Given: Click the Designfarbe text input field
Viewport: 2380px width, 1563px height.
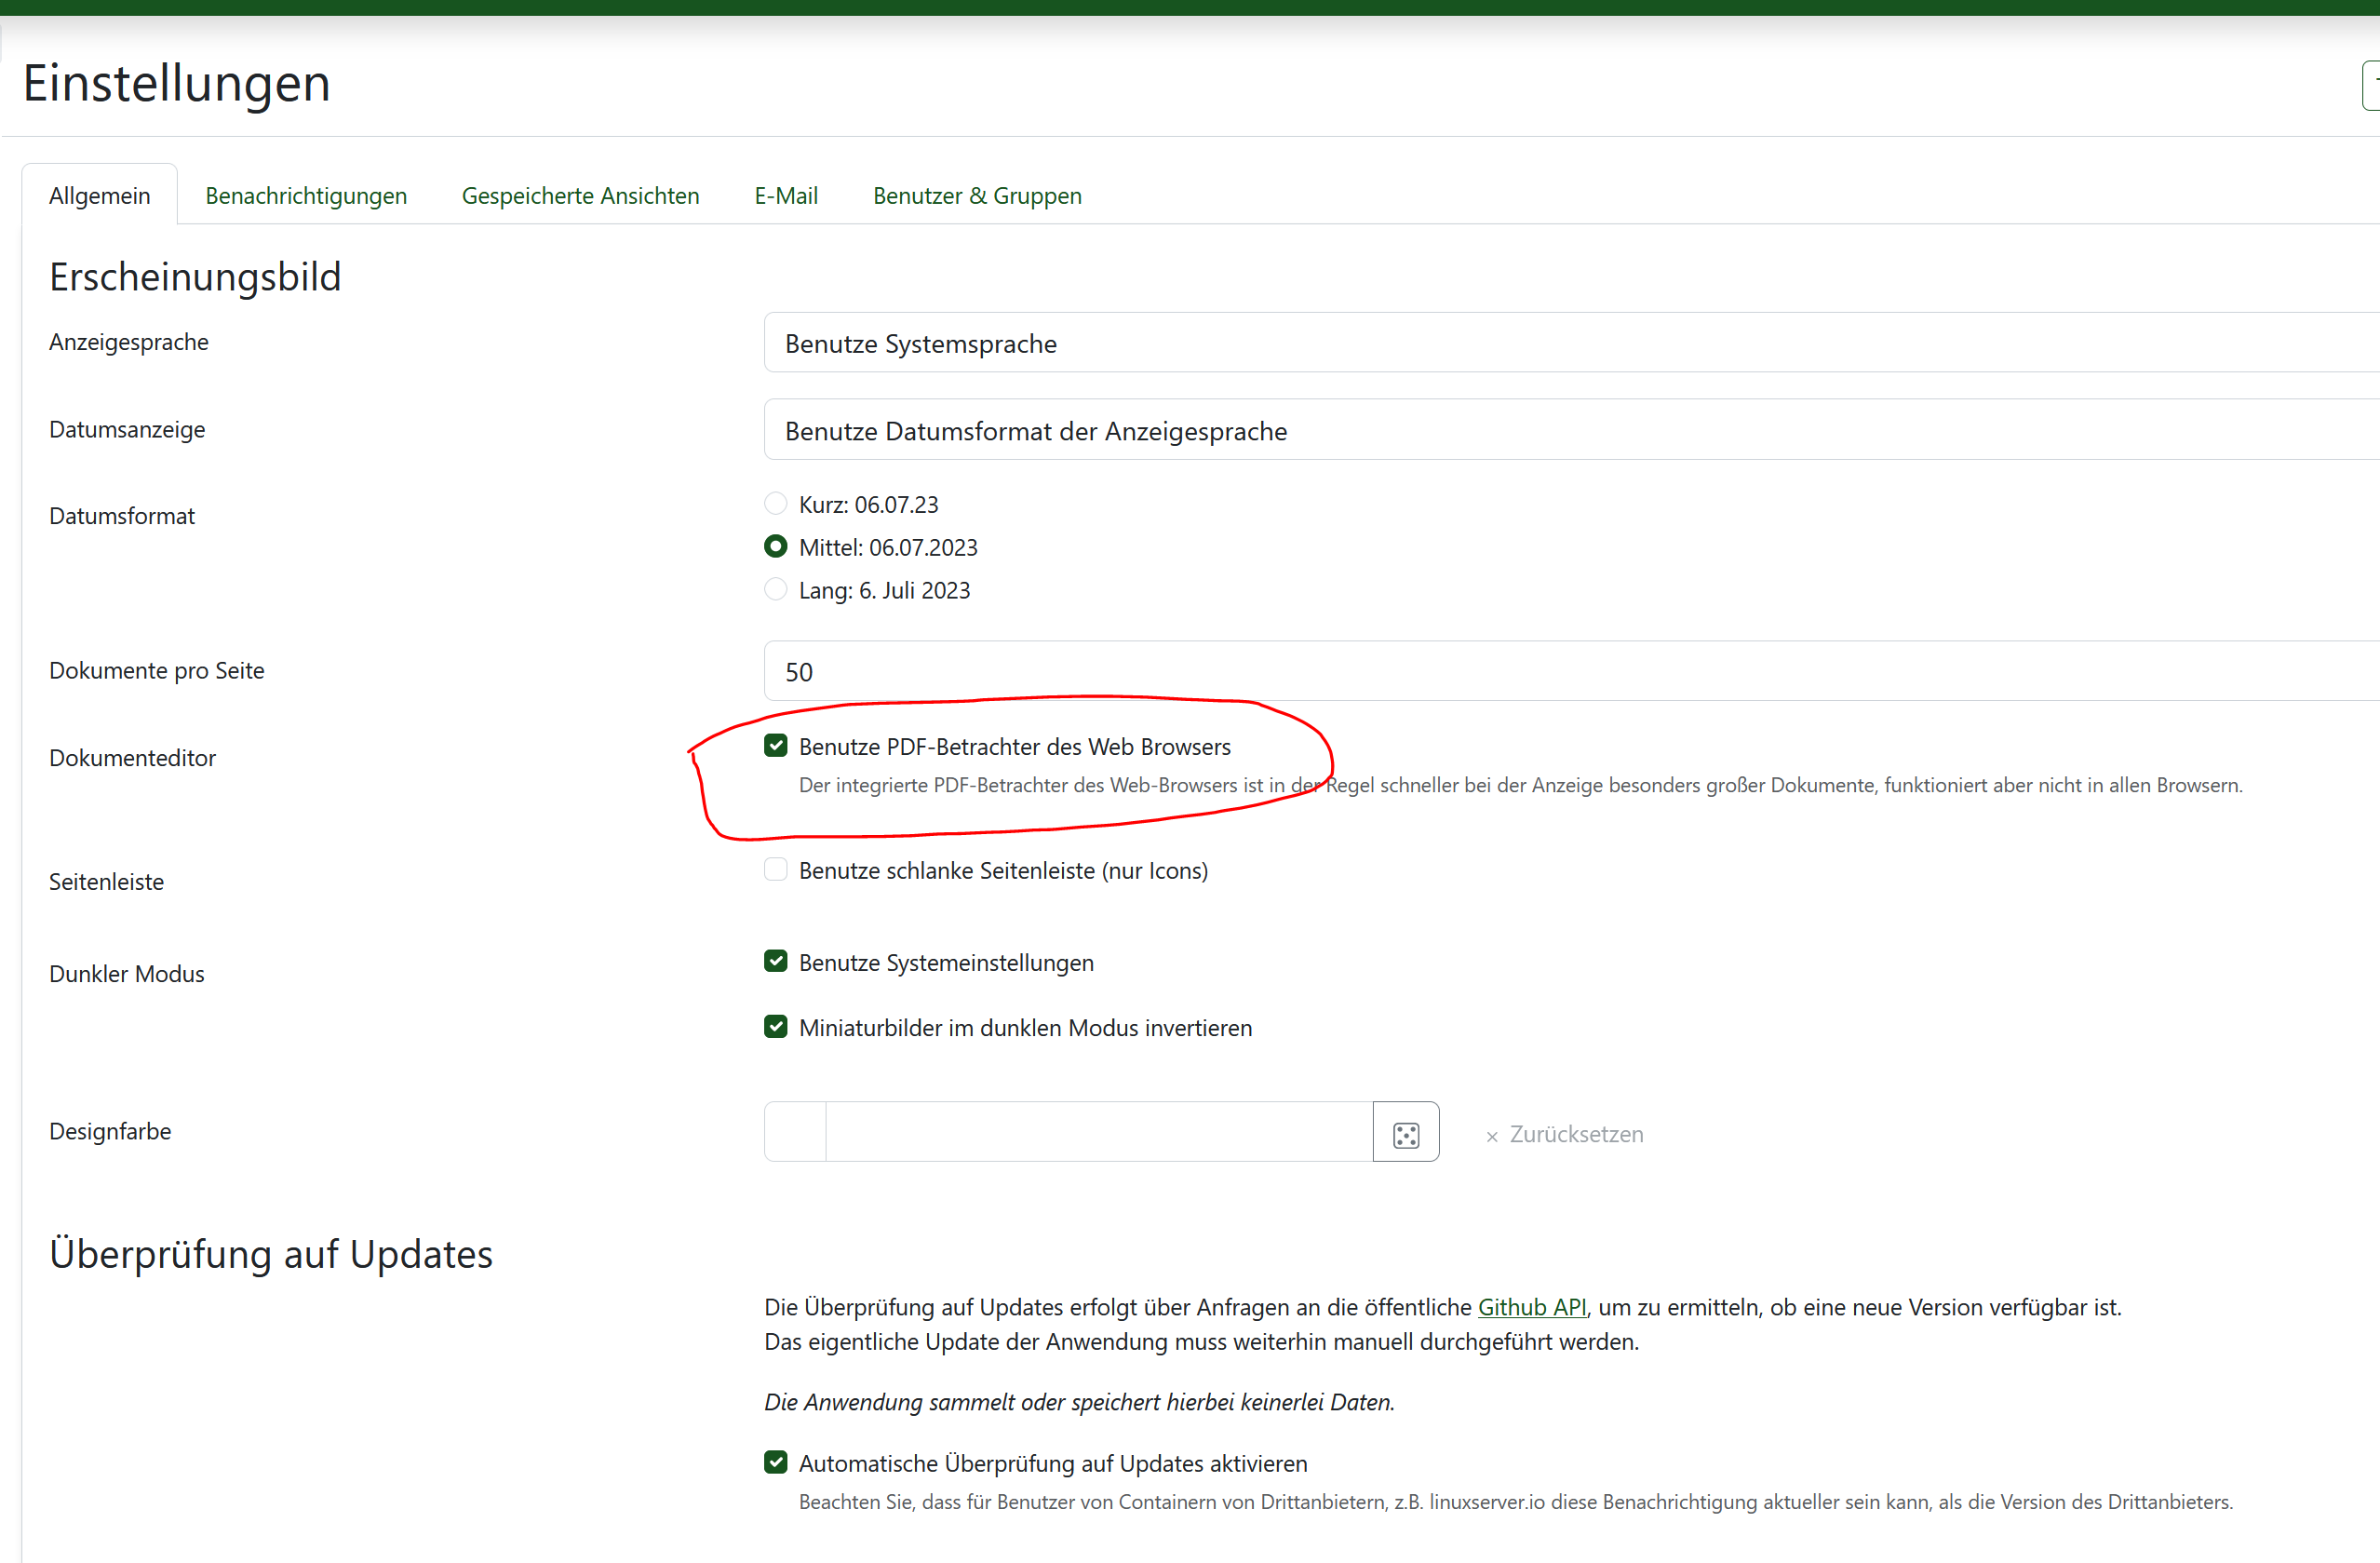Looking at the screenshot, I should tap(1098, 1132).
